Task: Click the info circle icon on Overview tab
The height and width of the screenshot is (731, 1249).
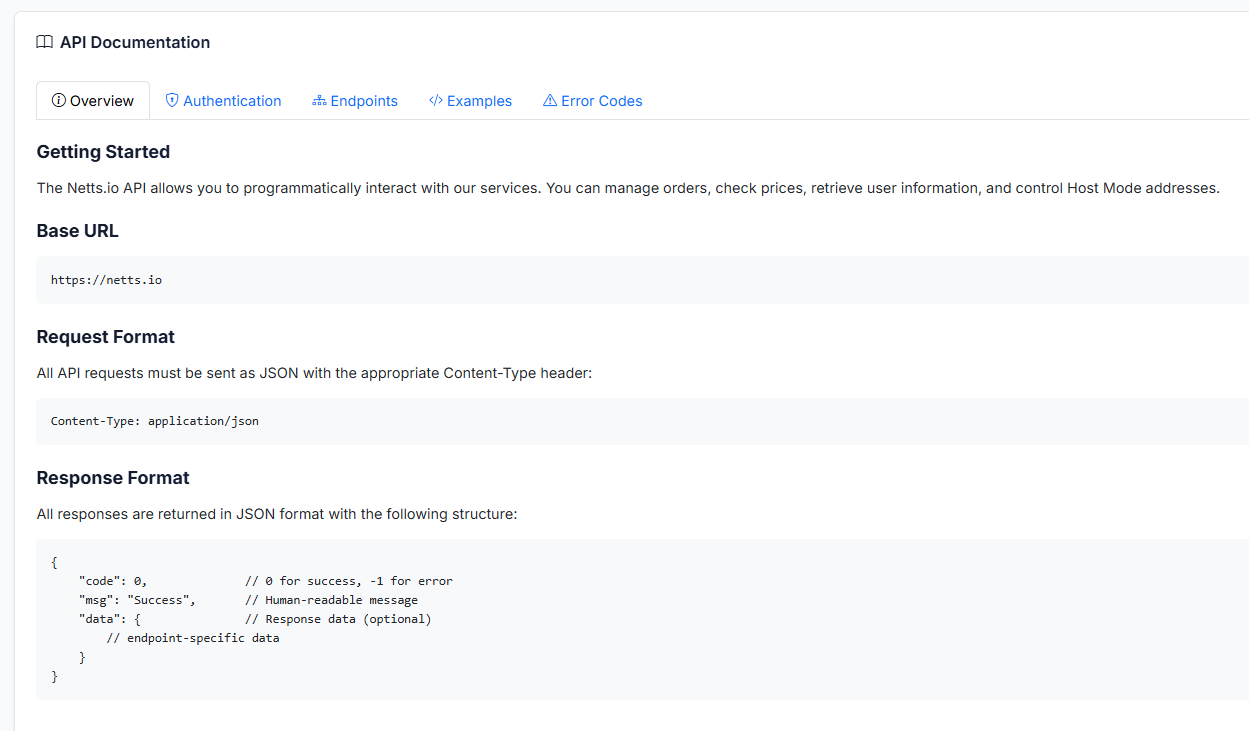Action: [x=58, y=101]
